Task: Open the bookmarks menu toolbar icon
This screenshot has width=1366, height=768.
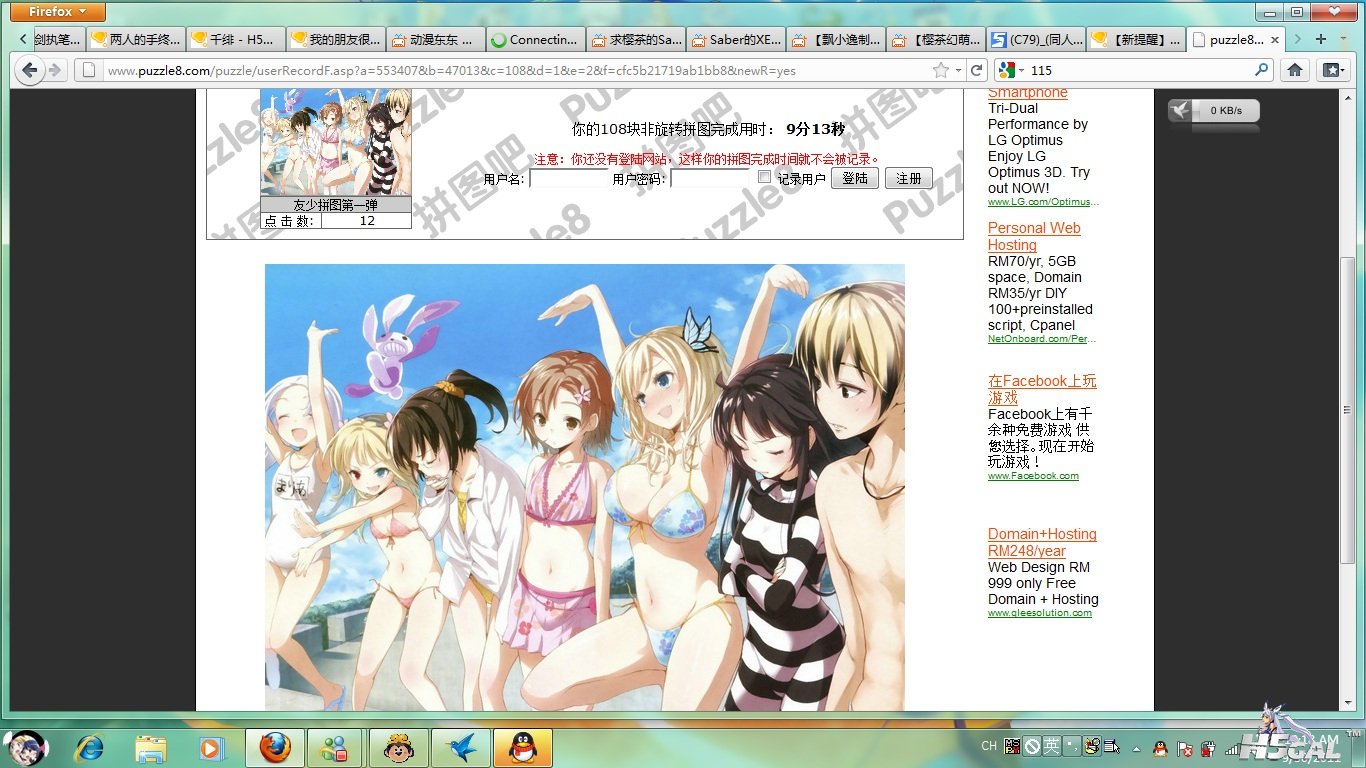Action: (1331, 70)
